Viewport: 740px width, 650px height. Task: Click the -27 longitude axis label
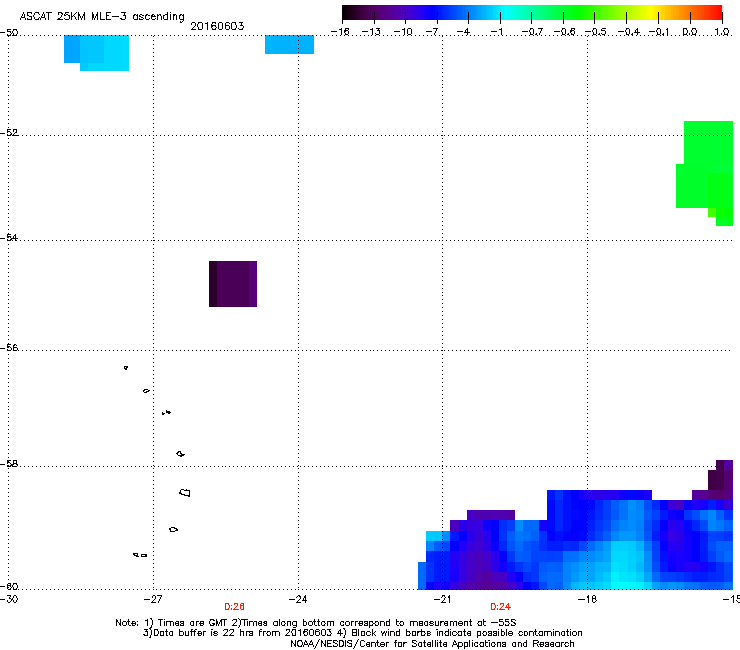coord(153,599)
